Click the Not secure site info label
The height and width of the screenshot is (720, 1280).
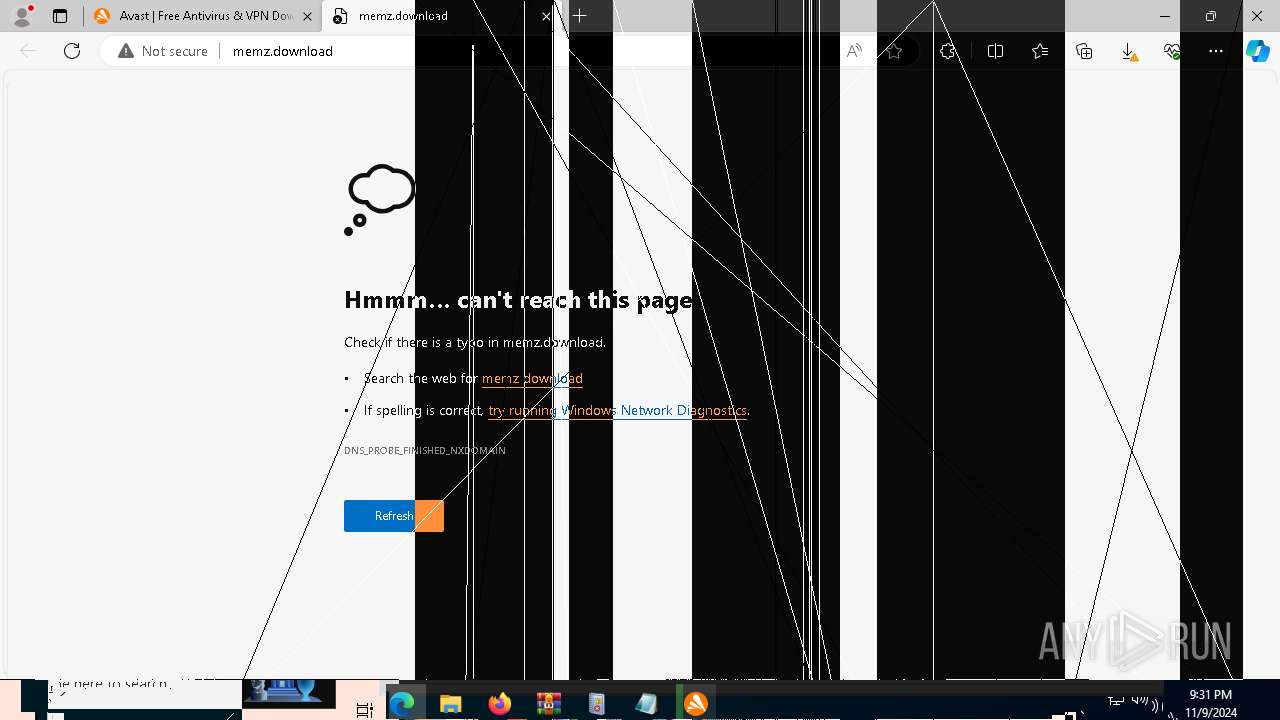[163, 51]
